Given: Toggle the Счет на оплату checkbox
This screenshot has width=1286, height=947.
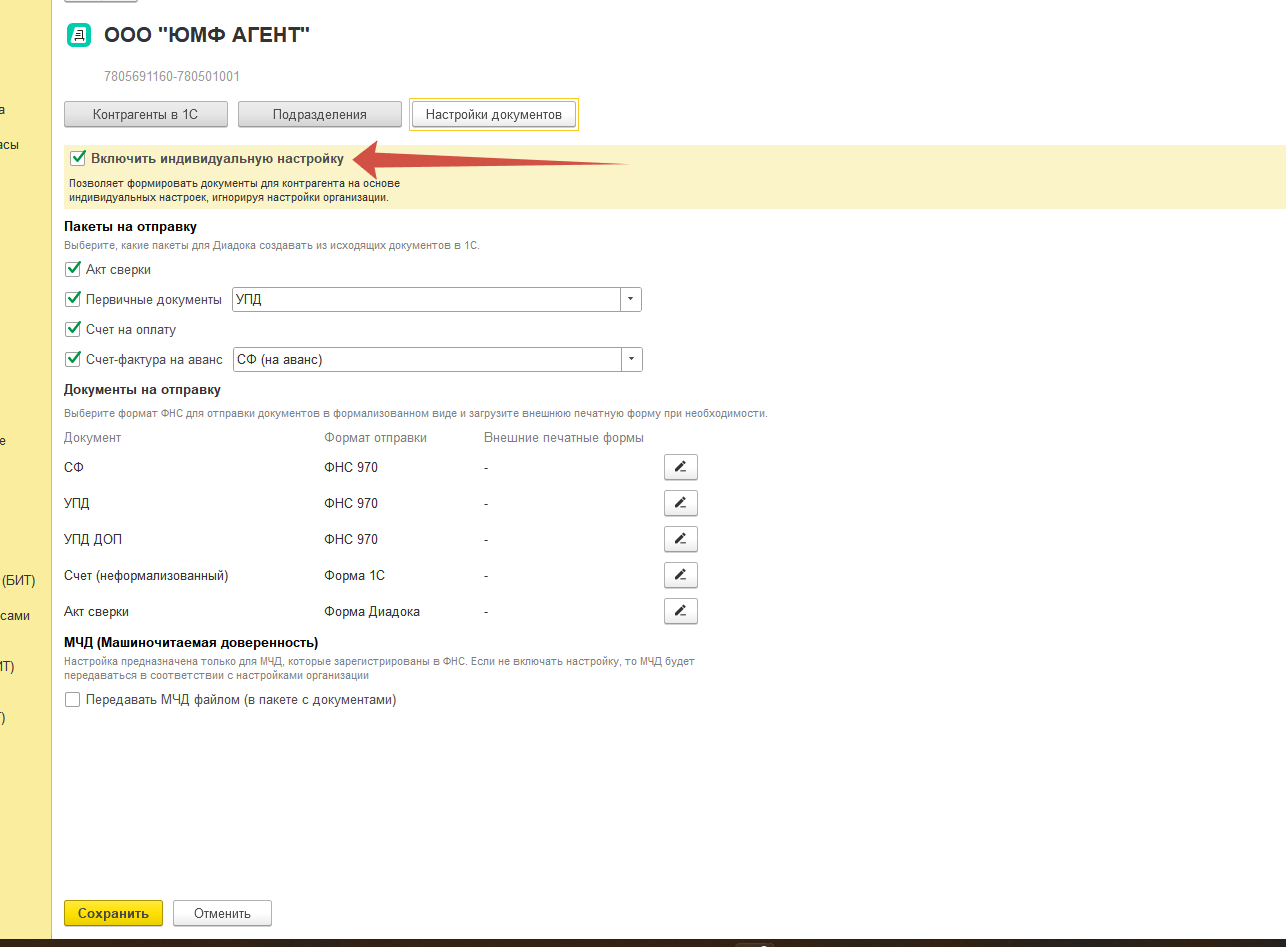Looking at the screenshot, I should (x=72, y=329).
